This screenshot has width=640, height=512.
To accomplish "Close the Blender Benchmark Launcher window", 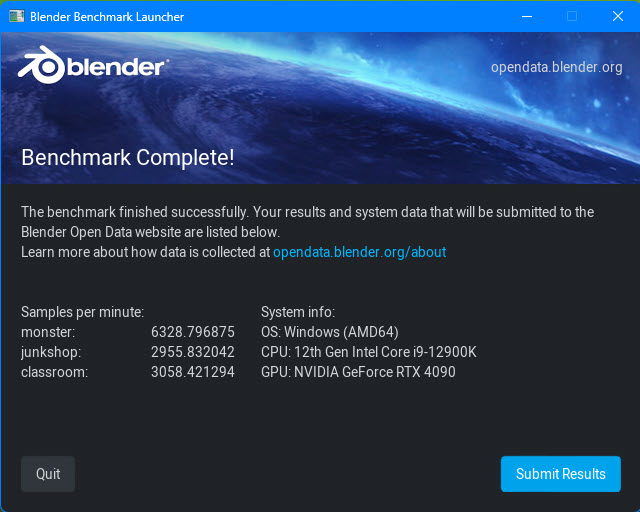I will (x=618, y=16).
